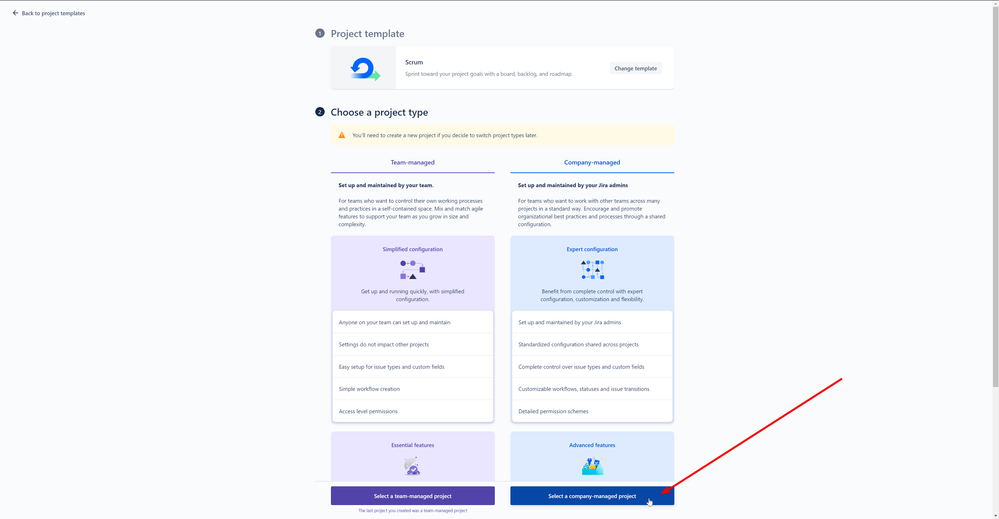Screen dimensions: 999x519
Task: Click the warning triangle icon
Action: point(341,135)
